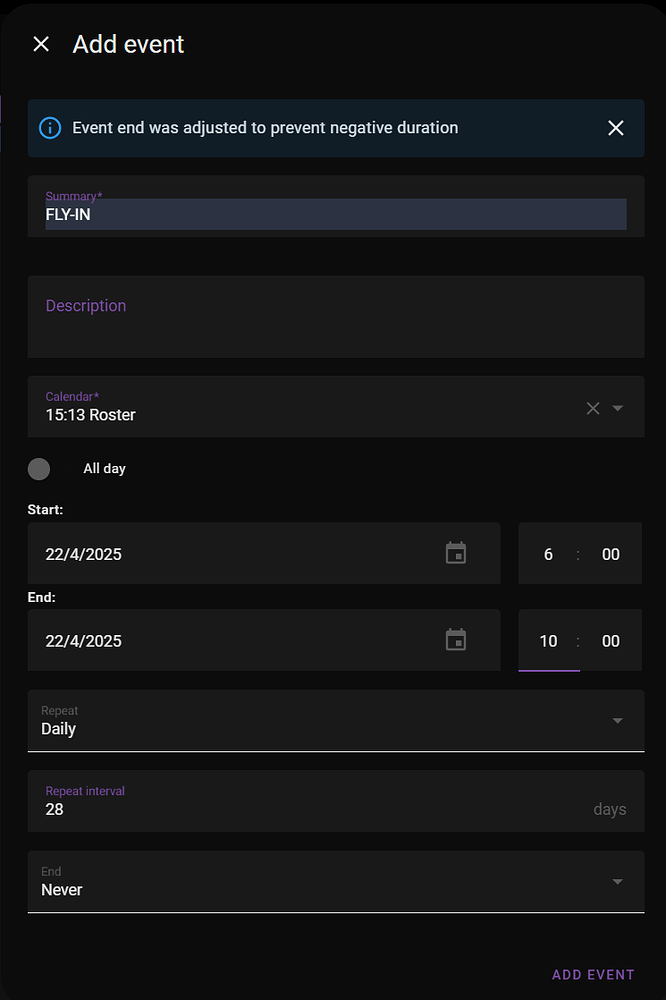Edit the end hour field
This screenshot has height=1000, width=666.
coord(548,641)
